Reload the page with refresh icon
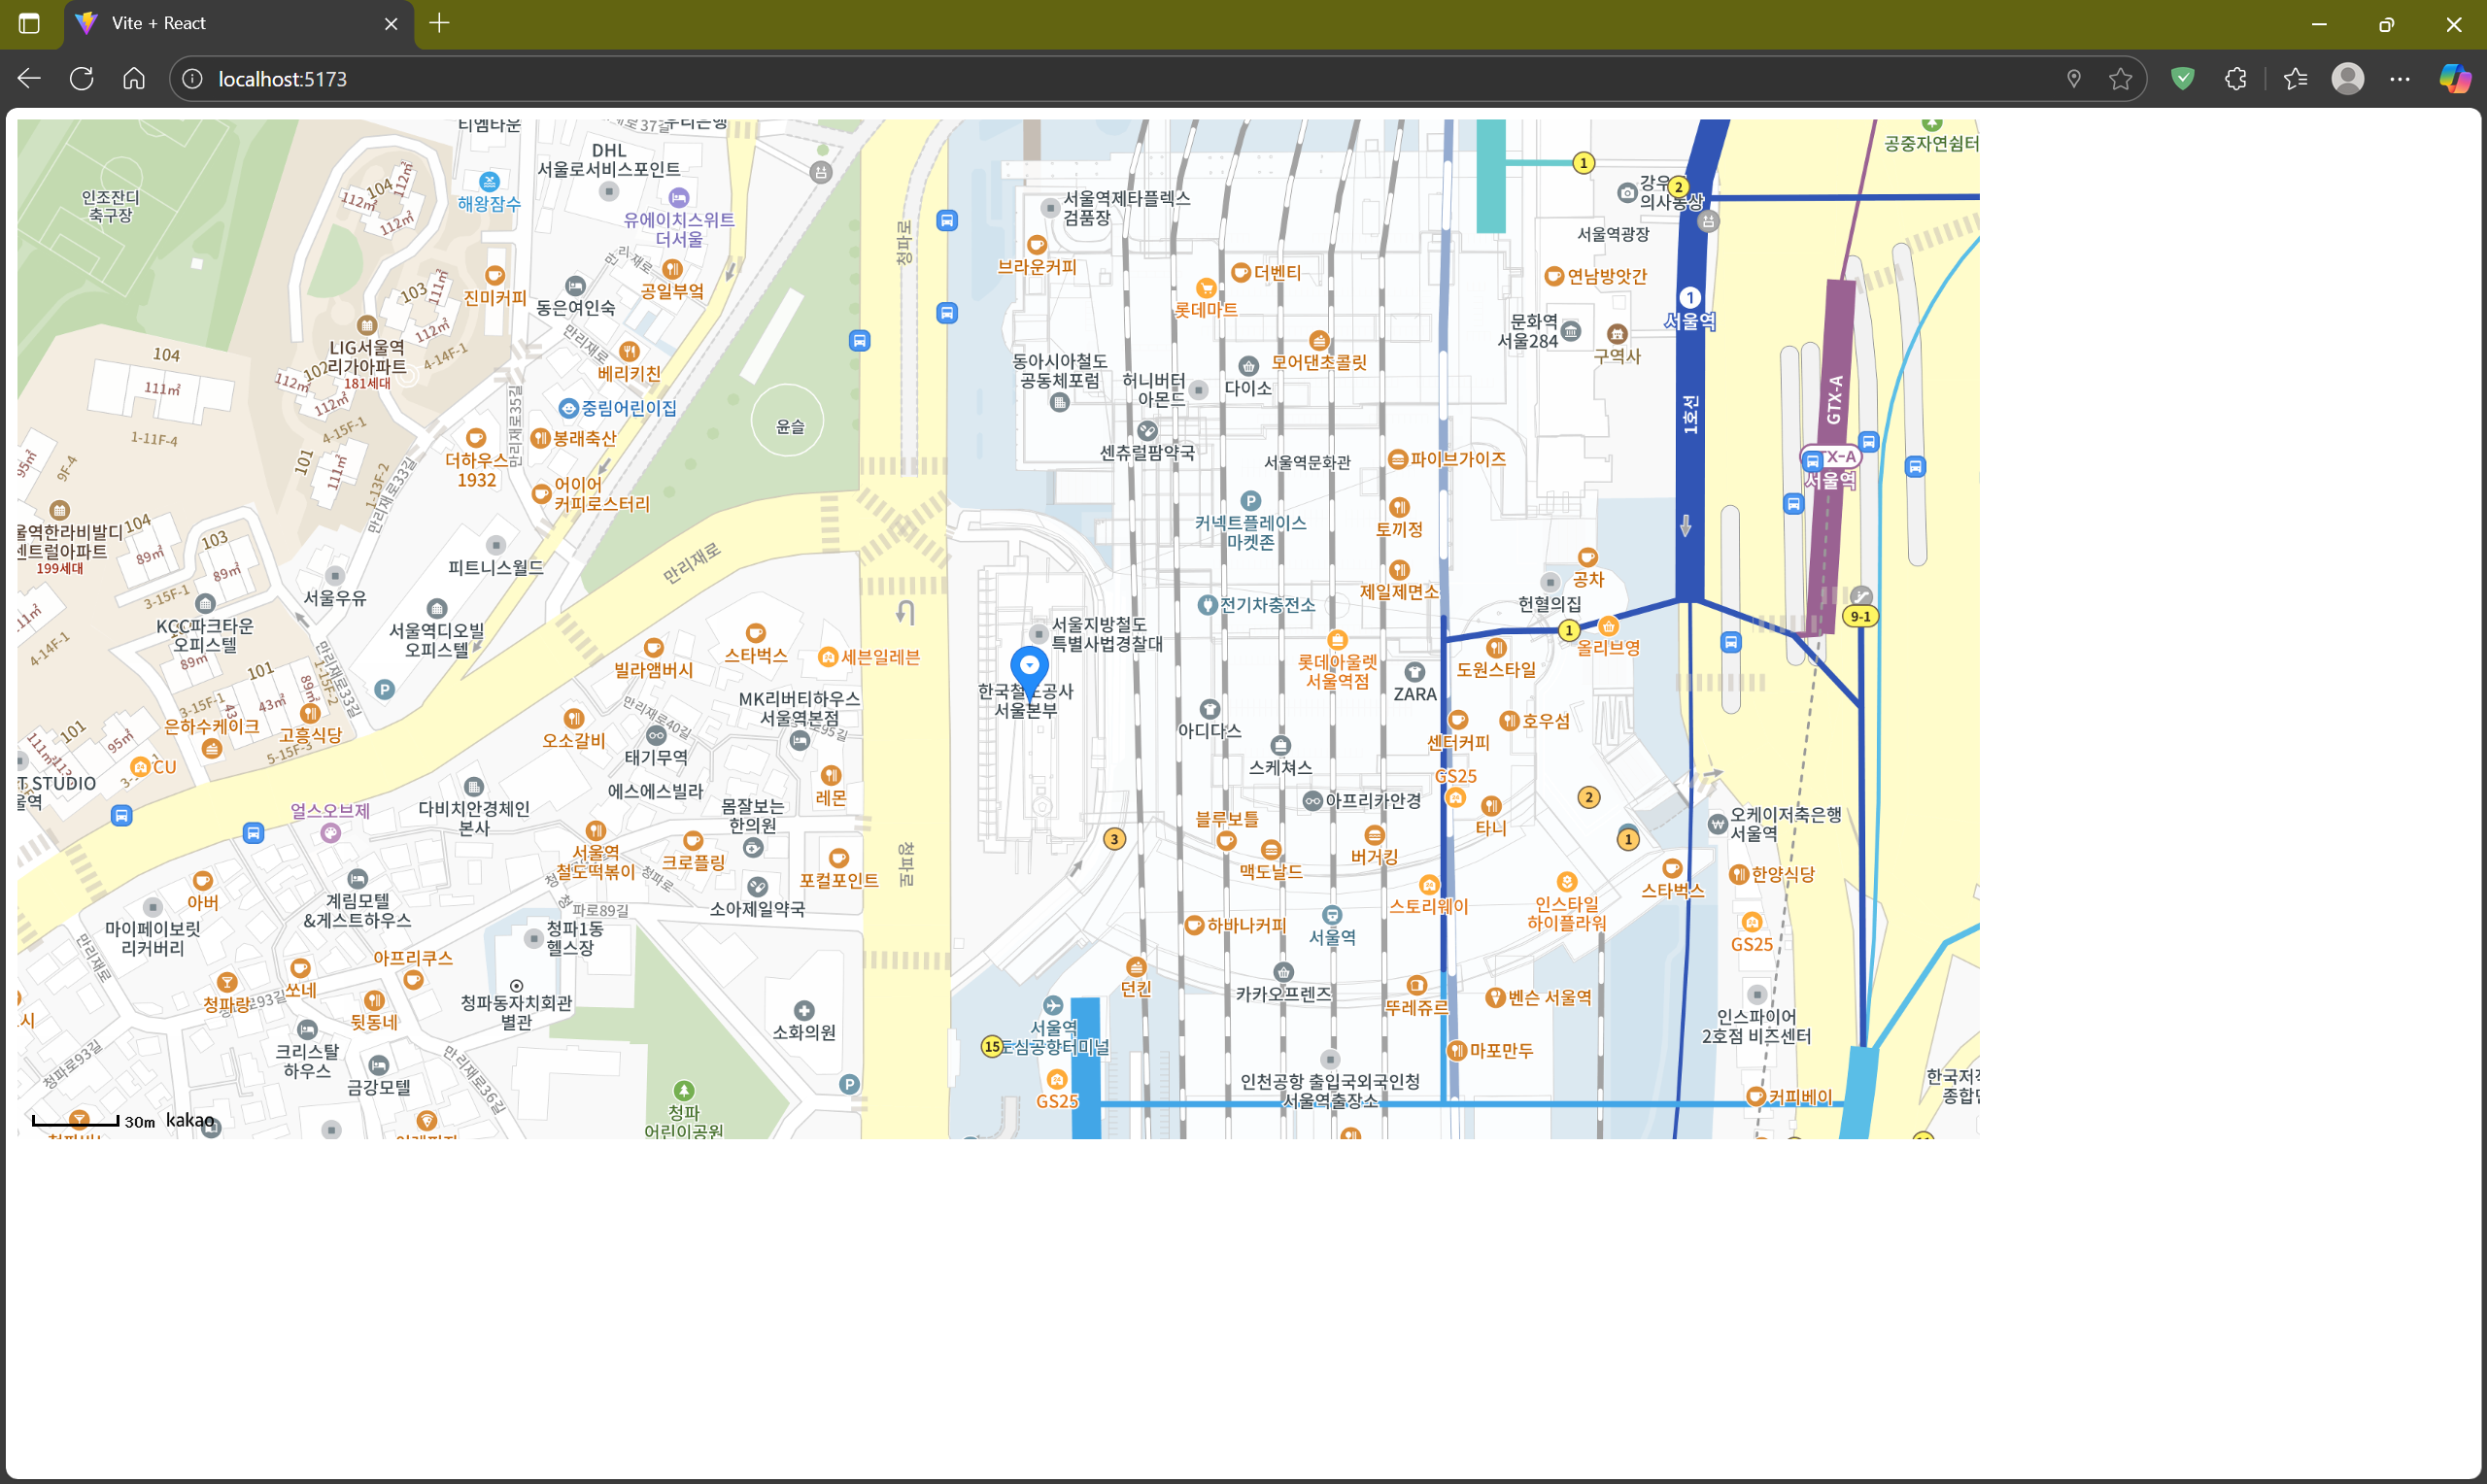This screenshot has height=1484, width=2487. pos(82,79)
